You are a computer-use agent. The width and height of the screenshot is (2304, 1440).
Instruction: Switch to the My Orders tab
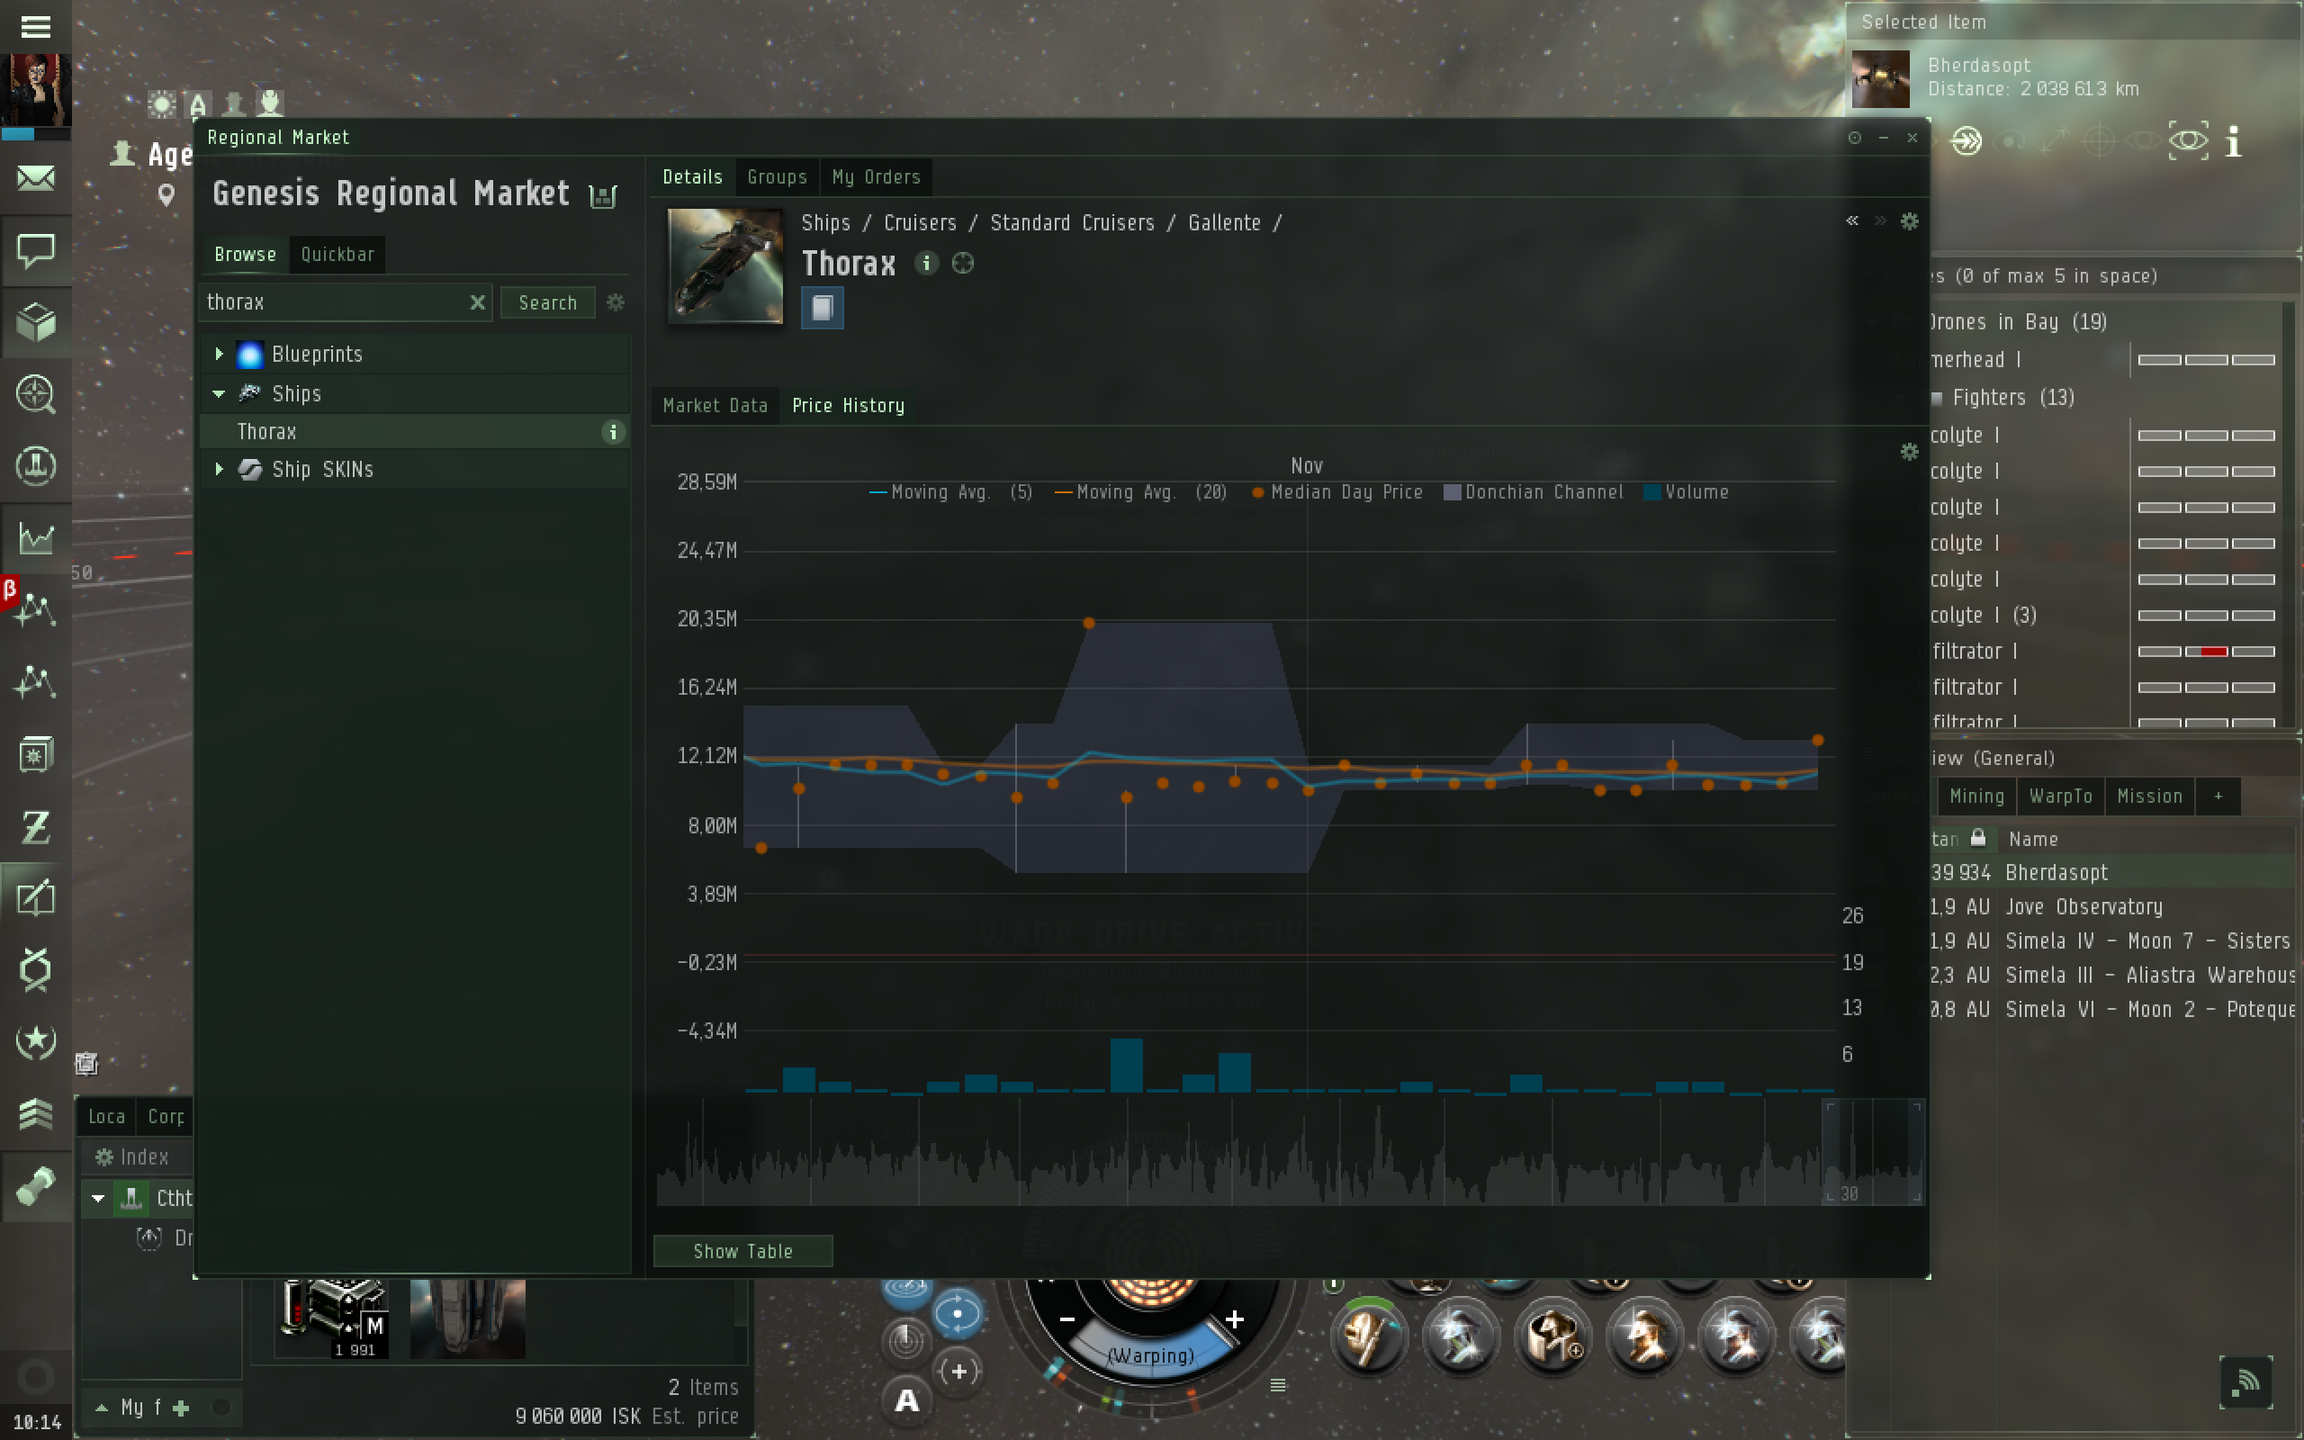click(x=875, y=177)
